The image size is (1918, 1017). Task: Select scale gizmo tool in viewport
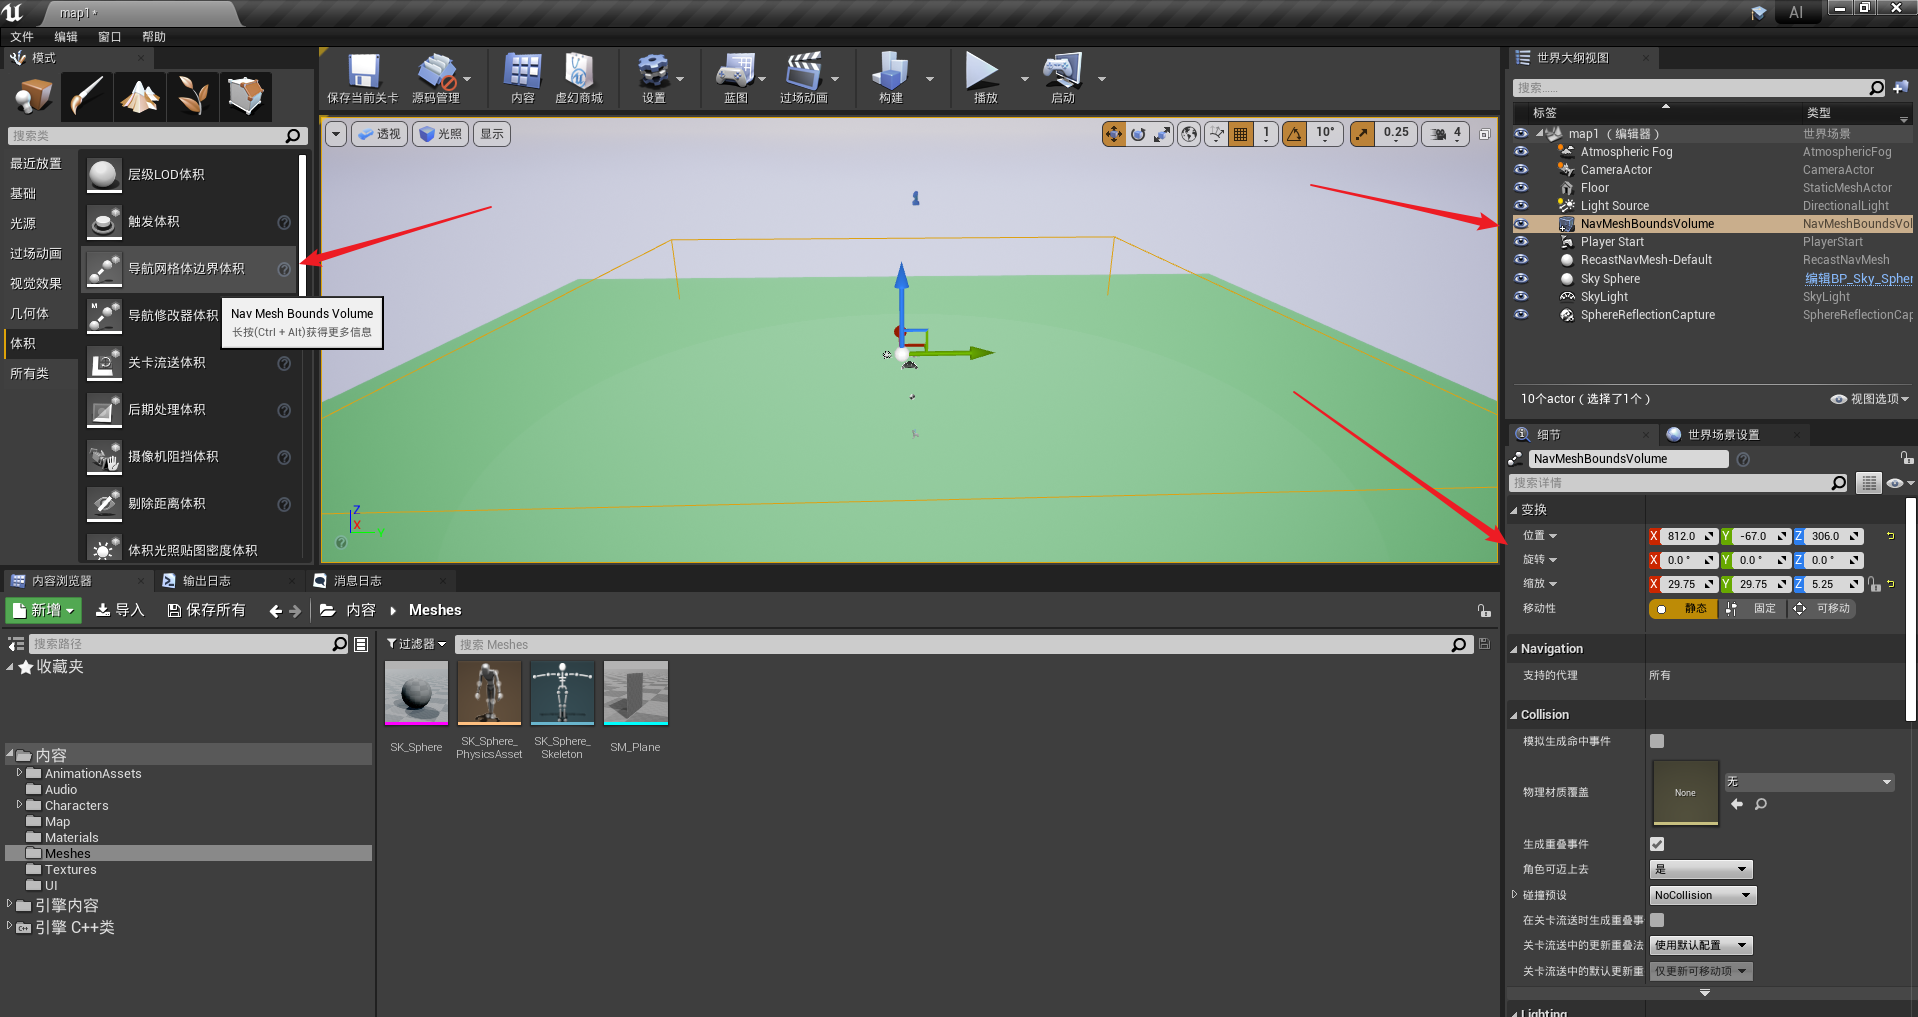1162,134
